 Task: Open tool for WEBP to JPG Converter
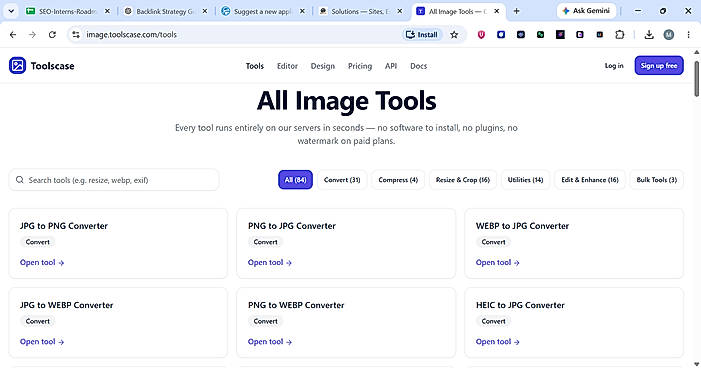pos(498,262)
